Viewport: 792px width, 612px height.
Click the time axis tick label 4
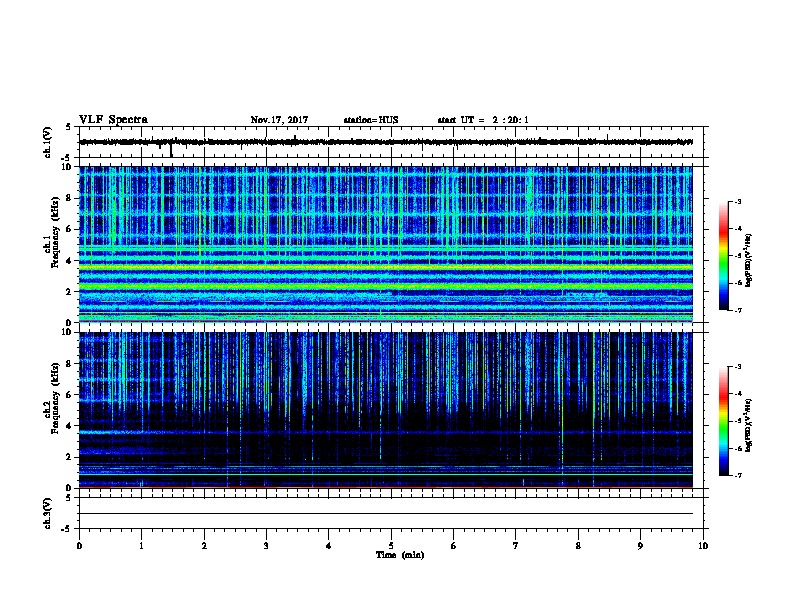click(x=329, y=545)
